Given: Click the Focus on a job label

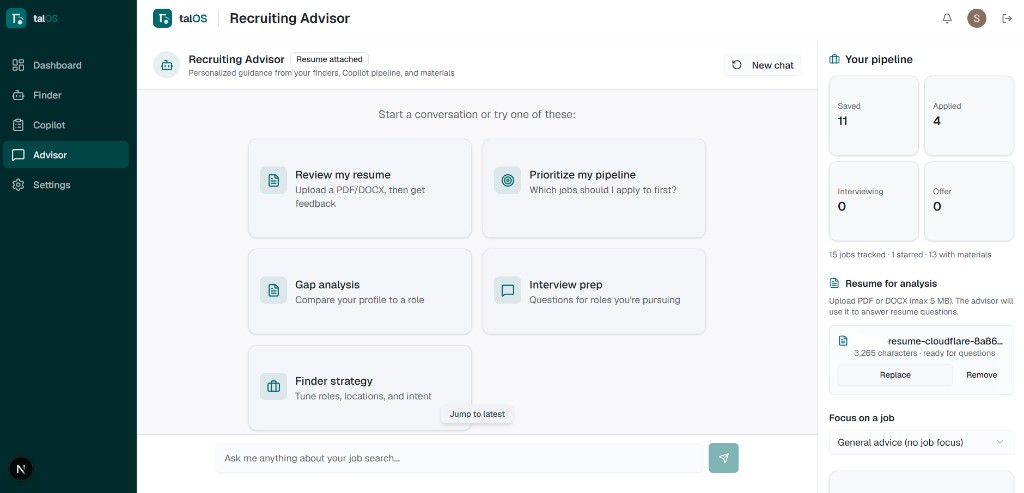Looking at the screenshot, I should [861, 418].
